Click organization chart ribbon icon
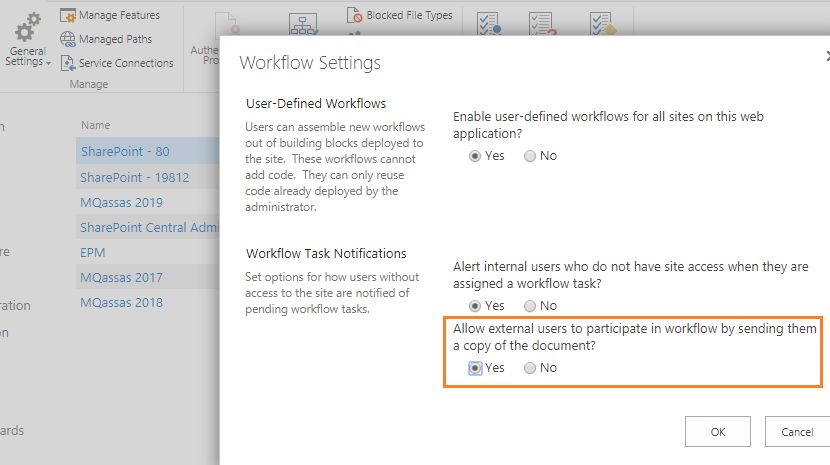 pyautogui.click(x=303, y=24)
